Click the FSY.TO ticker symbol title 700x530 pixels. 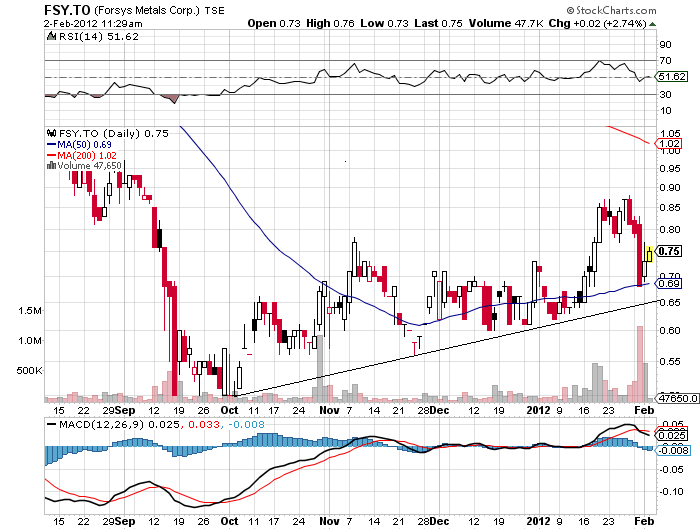[67, 10]
